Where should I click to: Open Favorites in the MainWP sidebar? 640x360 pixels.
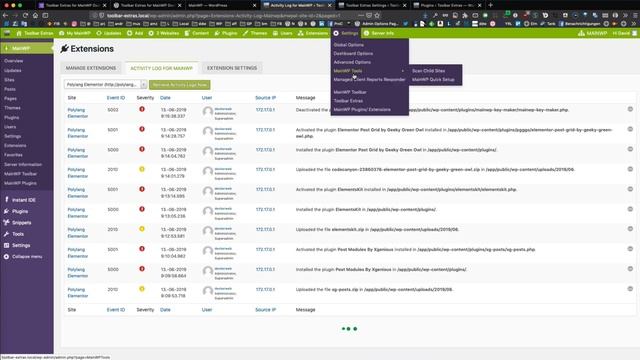click(x=13, y=155)
